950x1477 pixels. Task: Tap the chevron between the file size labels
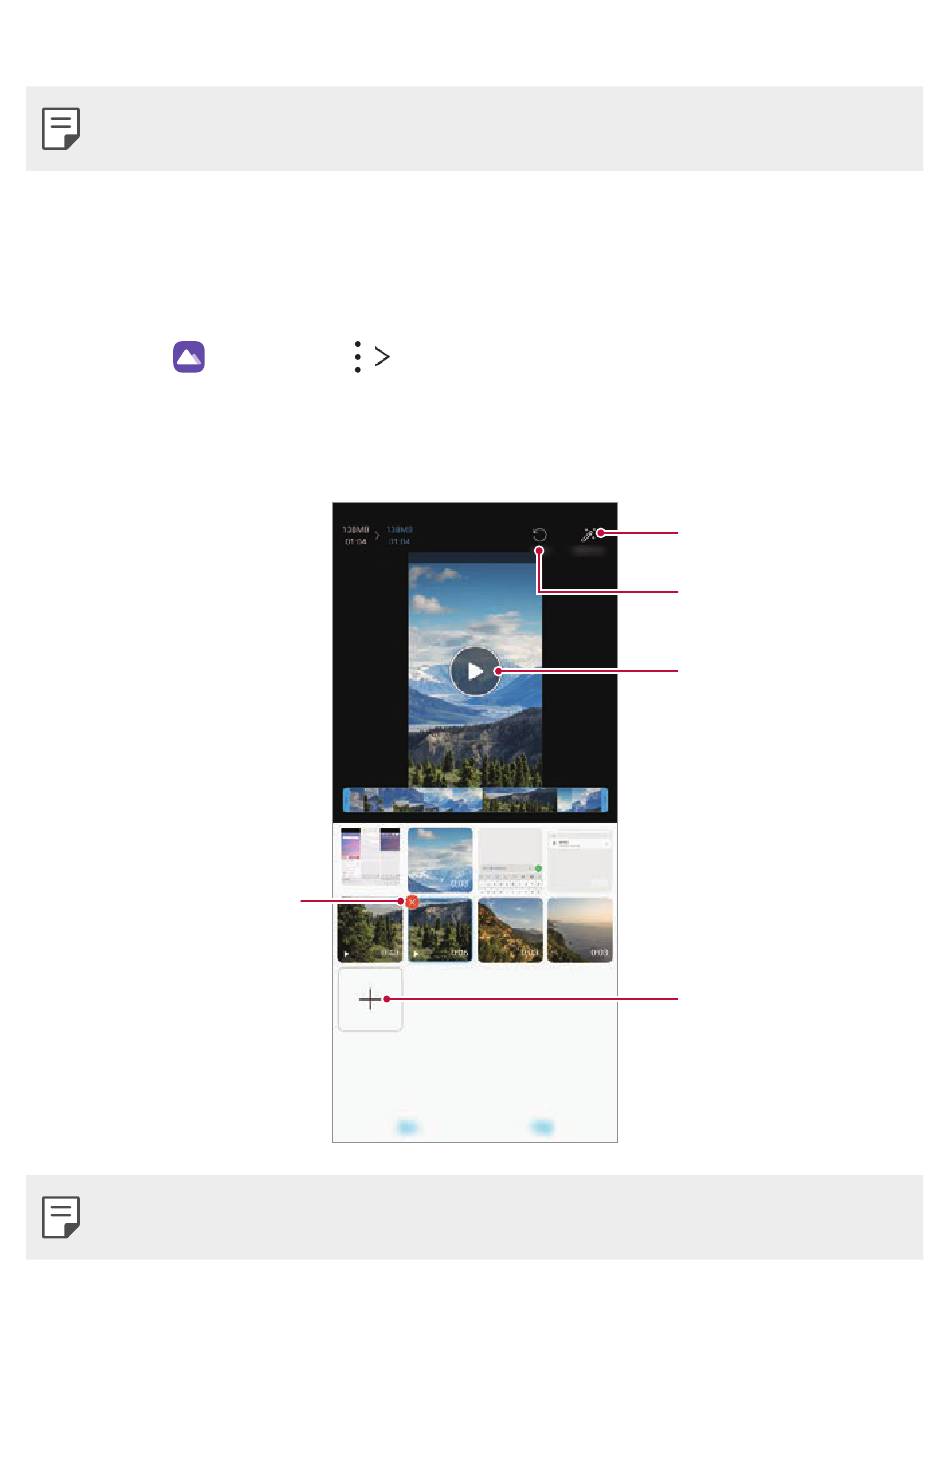pos(378,536)
